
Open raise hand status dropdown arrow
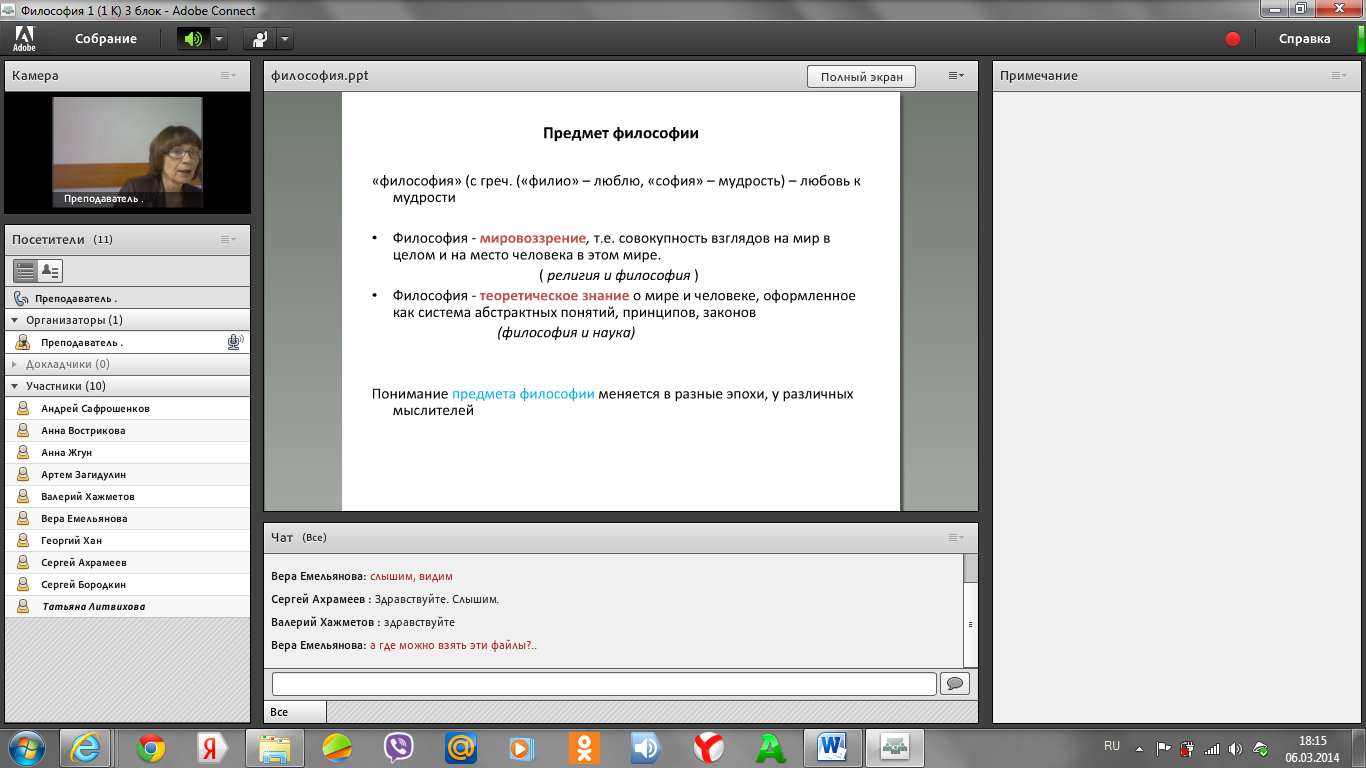(285, 39)
